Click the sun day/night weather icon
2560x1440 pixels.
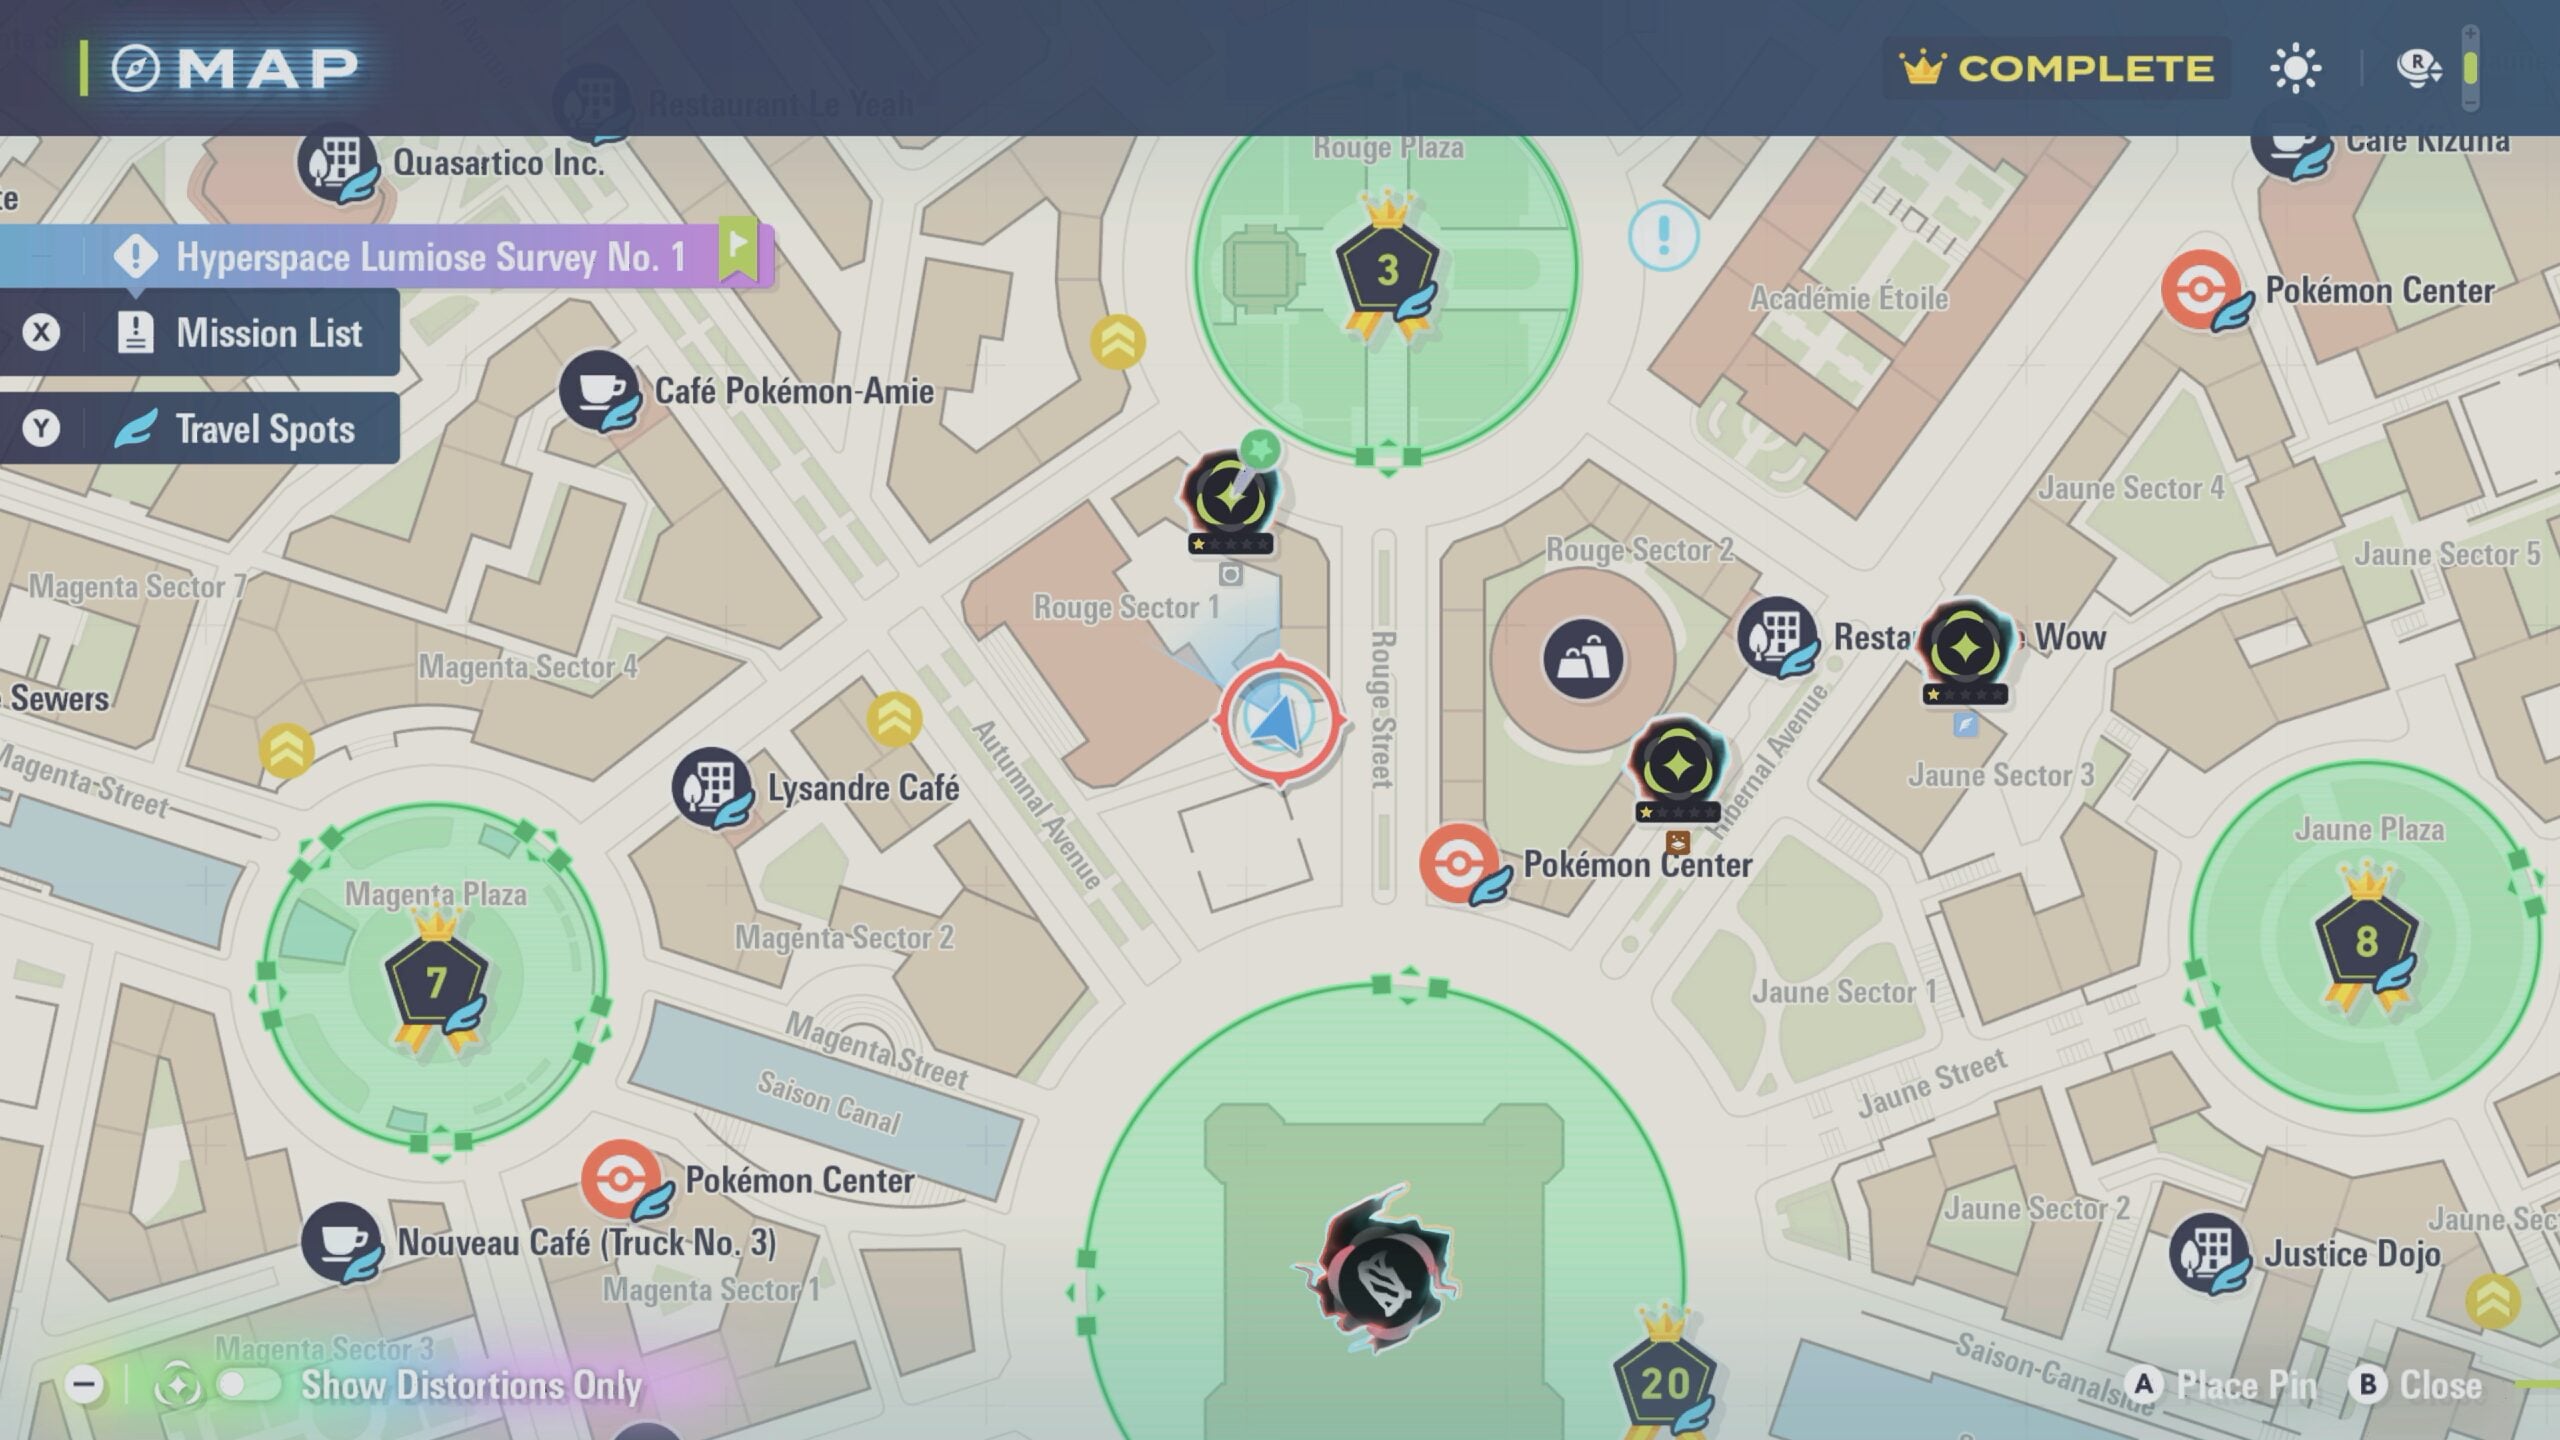(x=2295, y=69)
